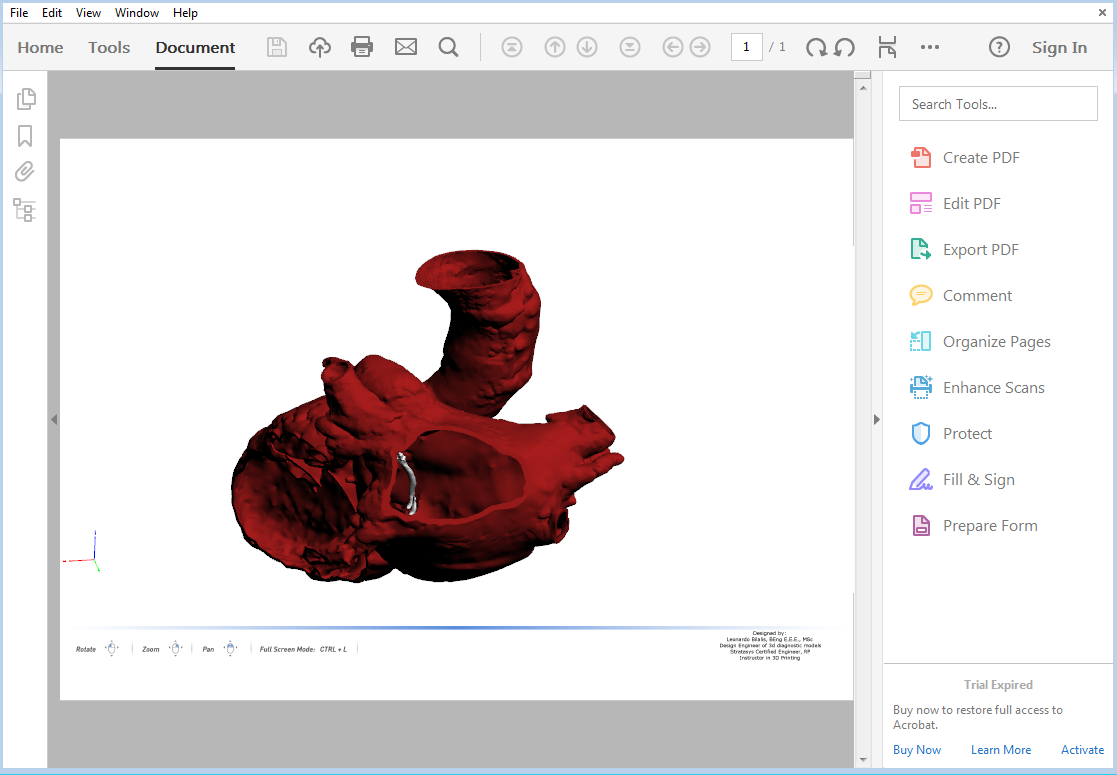Click the Learn More link
The height and width of the screenshot is (775, 1117).
(1001, 749)
